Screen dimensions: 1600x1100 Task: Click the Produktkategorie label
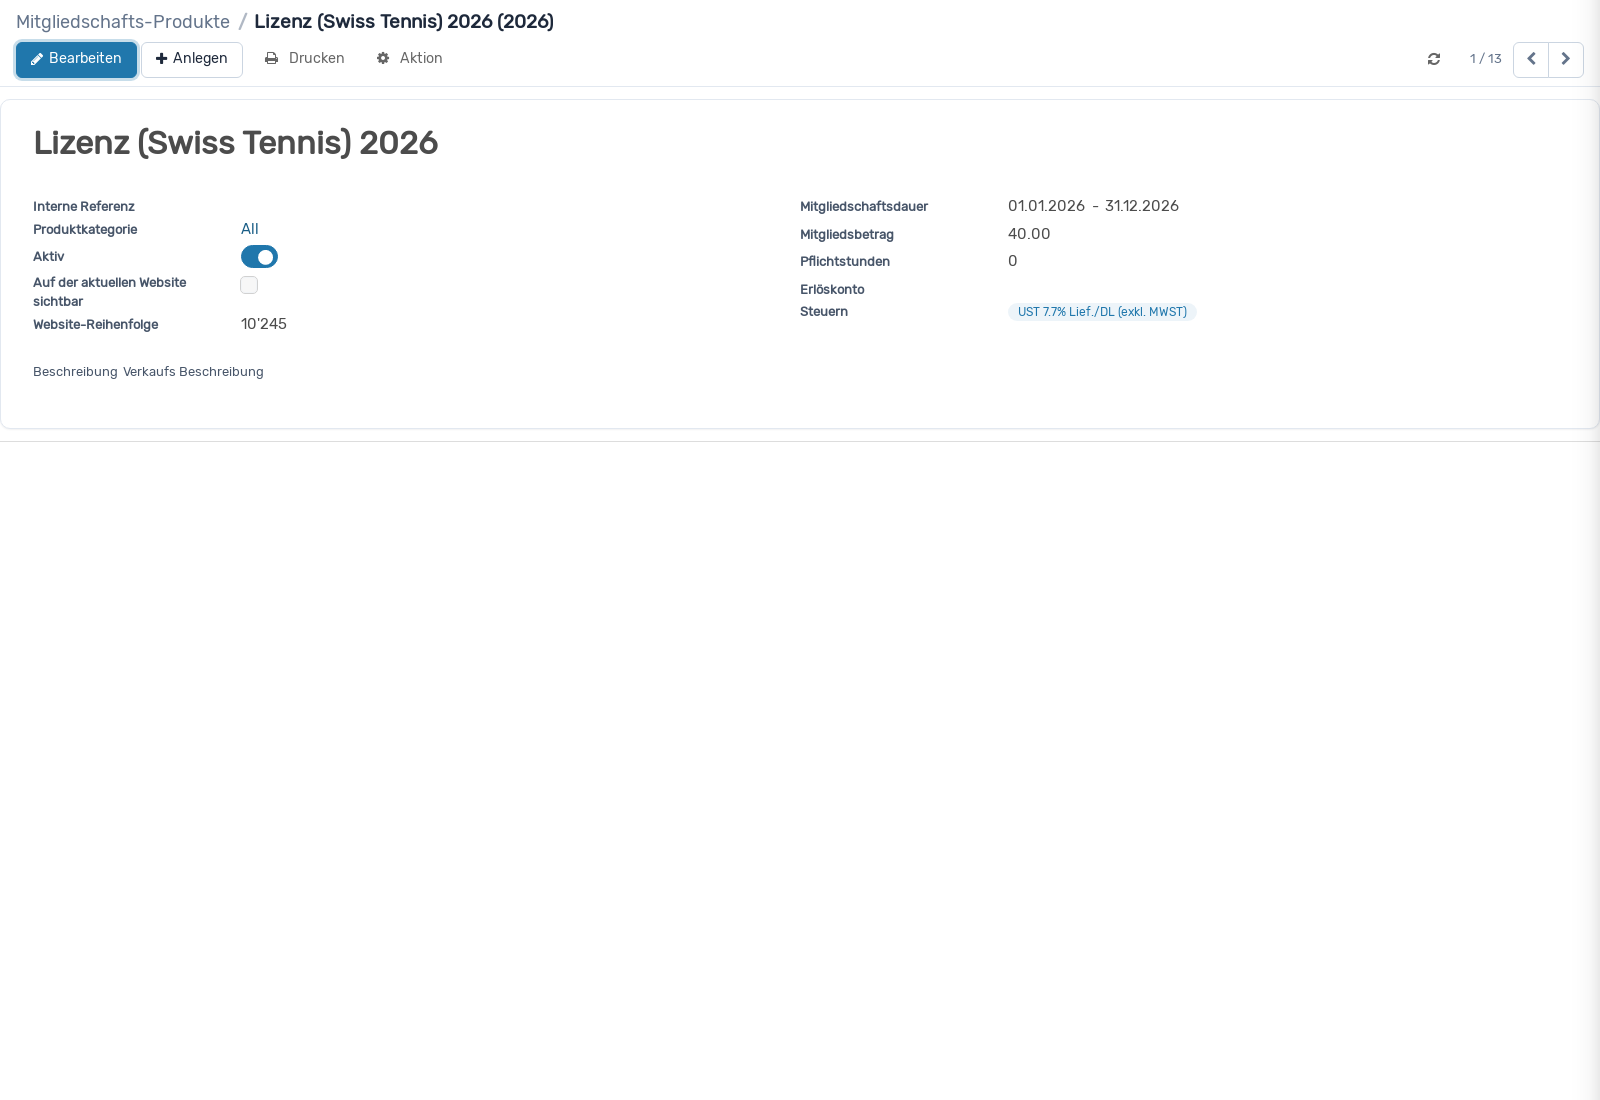coord(85,230)
